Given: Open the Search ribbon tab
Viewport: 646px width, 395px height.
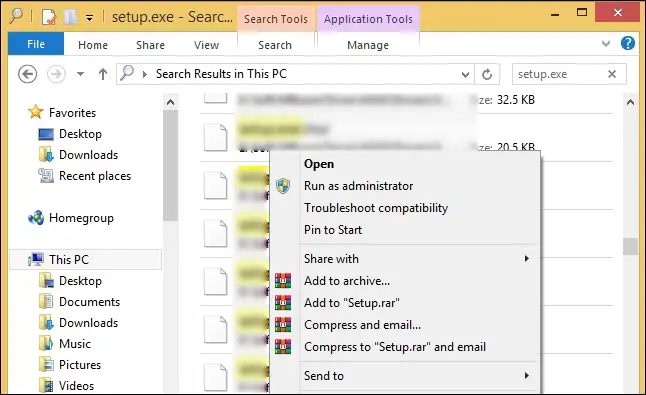Looking at the screenshot, I should (275, 45).
